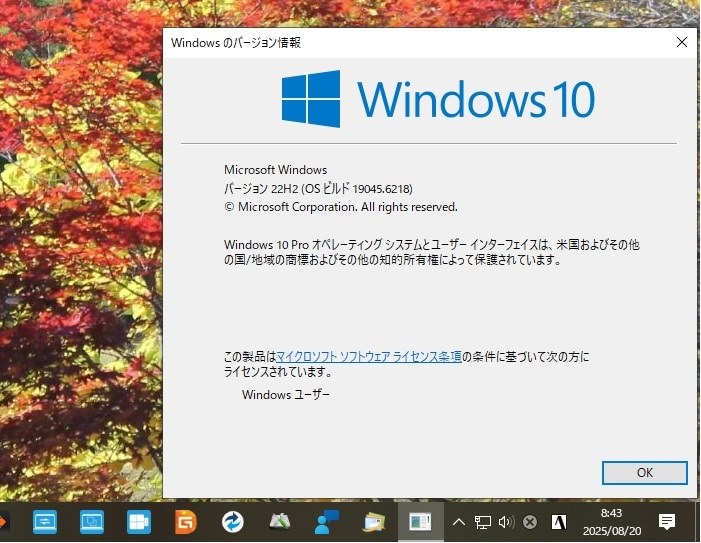Screen dimensions: 701x543
Task: Close the Windows version info dialog
Action: point(682,42)
